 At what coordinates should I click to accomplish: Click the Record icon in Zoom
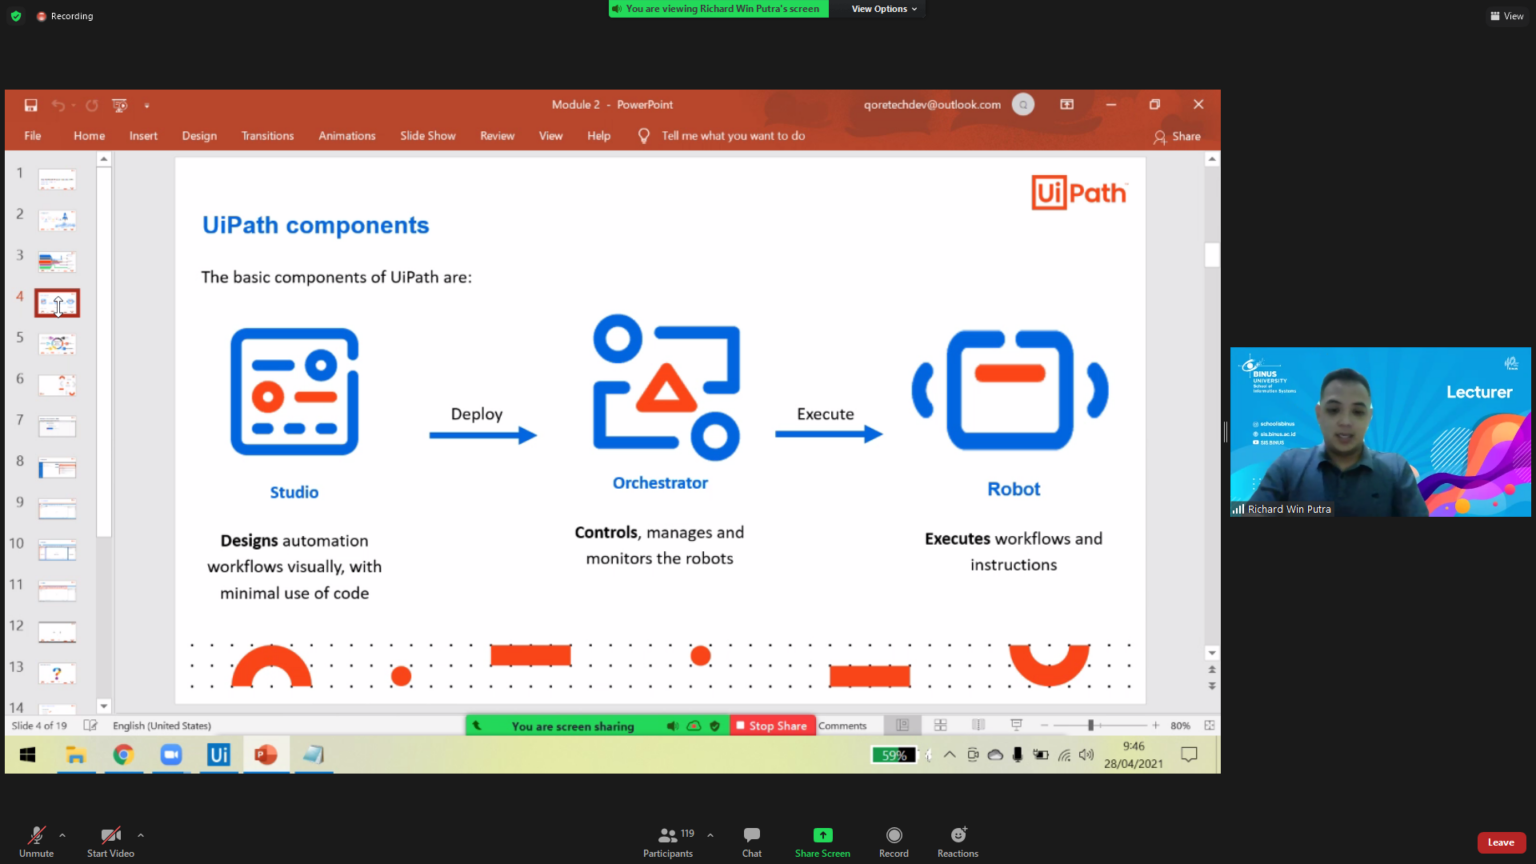click(893, 840)
